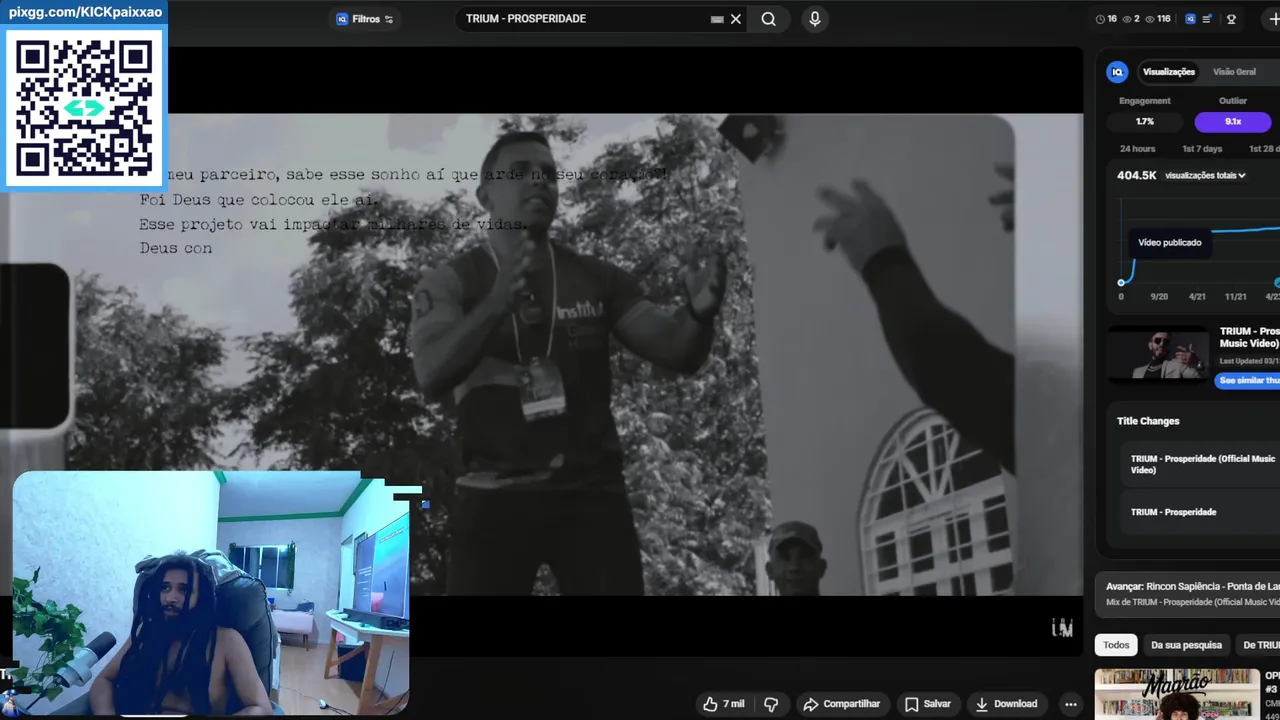Open the blue IQ extension icon in top bar
Viewport: 1280px width, 720px height.
pyautogui.click(x=1190, y=19)
